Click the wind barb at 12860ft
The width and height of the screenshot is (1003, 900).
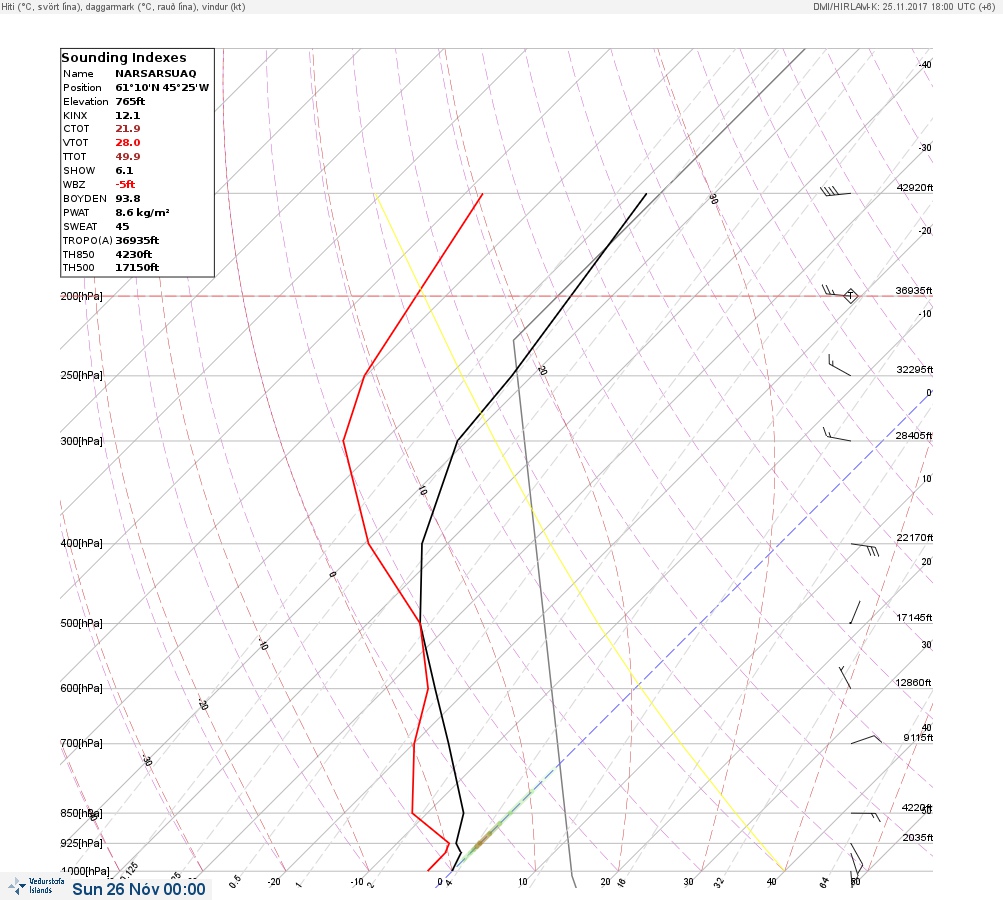click(x=845, y=677)
